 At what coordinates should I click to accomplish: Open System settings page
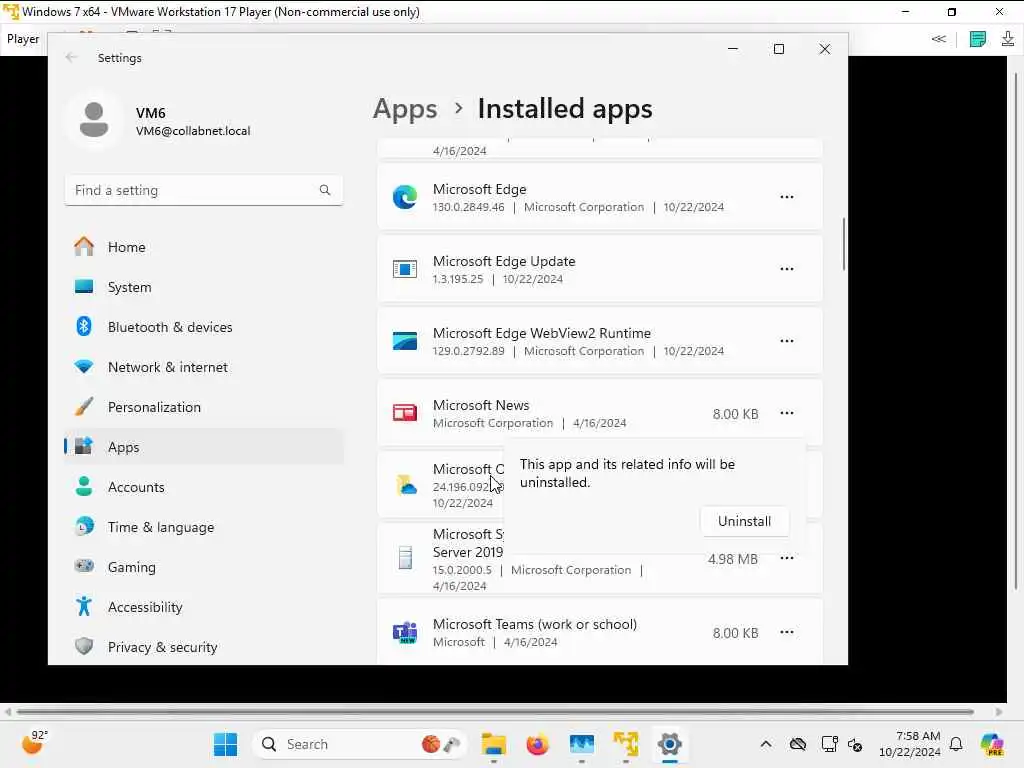coord(204,287)
